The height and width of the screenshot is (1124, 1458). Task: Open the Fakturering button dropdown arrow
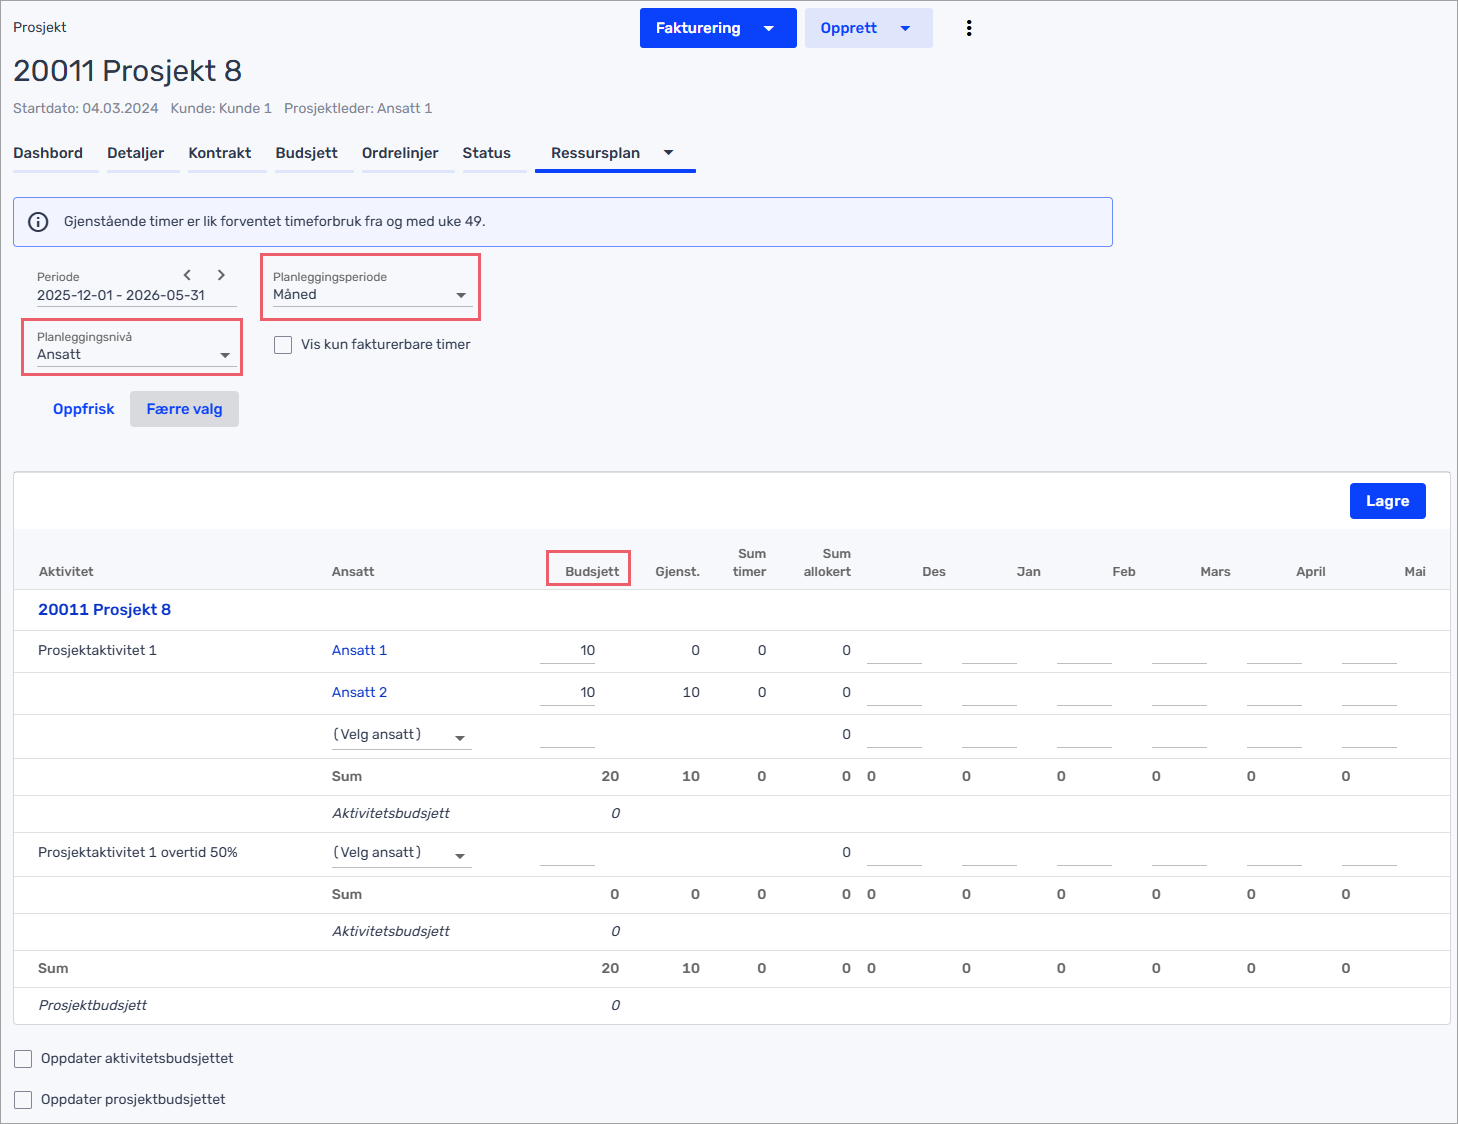click(x=769, y=28)
